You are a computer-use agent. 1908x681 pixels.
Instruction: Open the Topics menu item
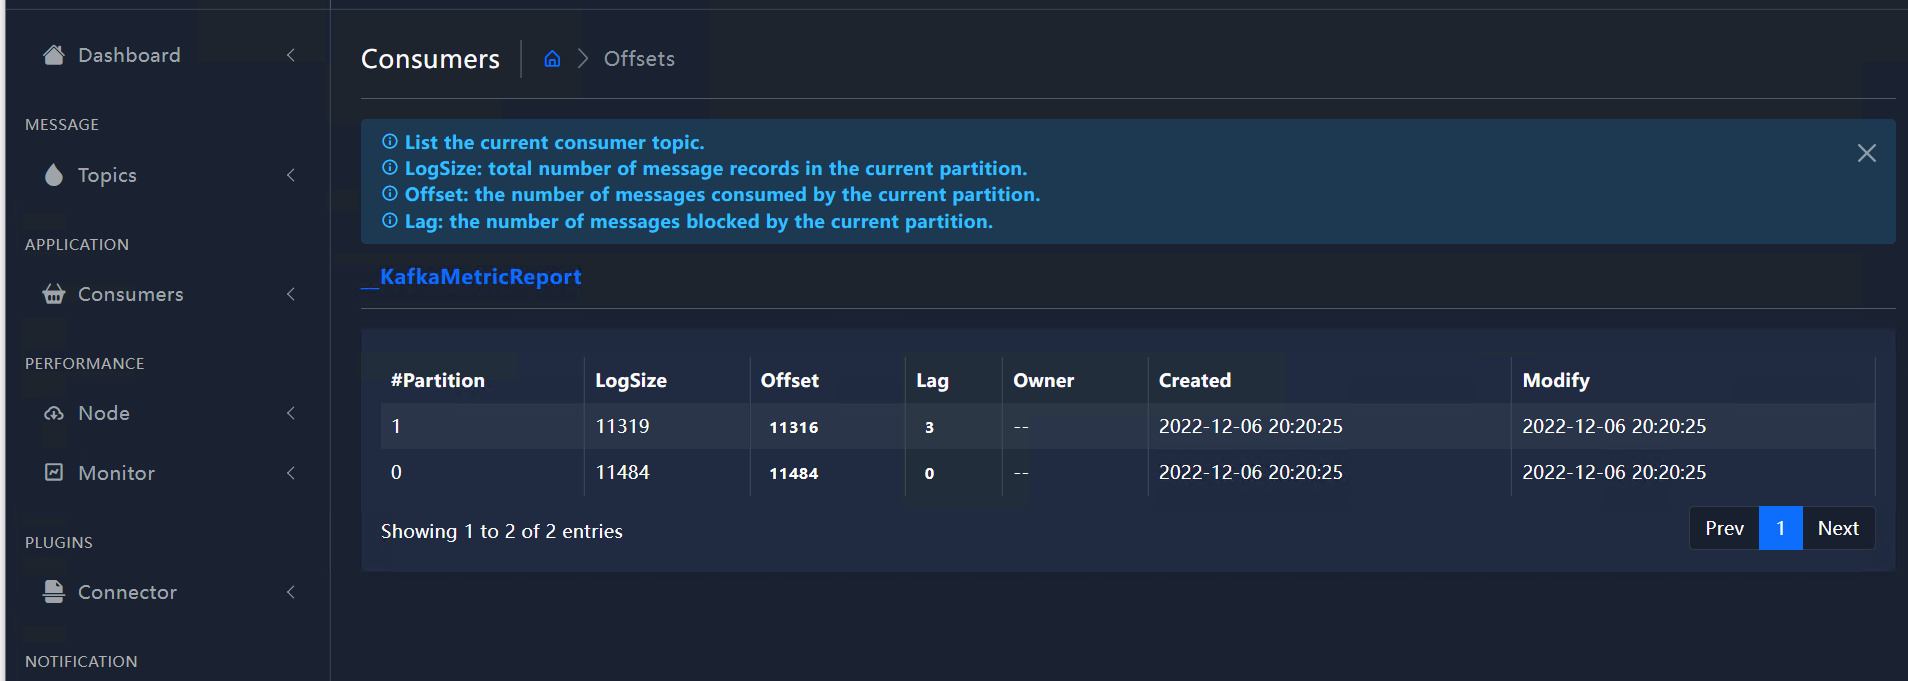tap(107, 175)
